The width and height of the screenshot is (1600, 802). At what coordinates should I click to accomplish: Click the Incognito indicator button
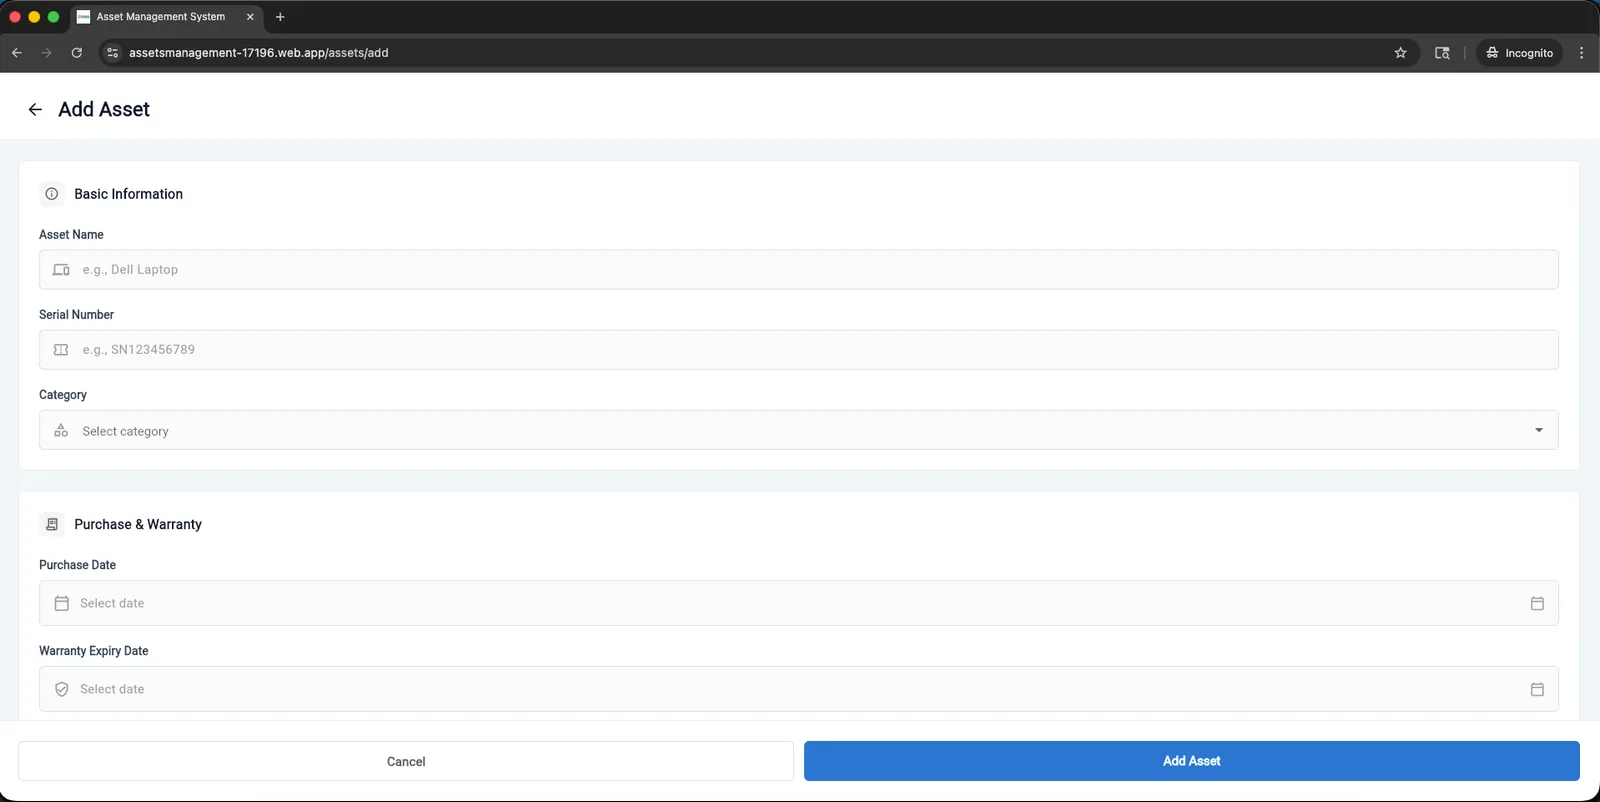[1519, 53]
